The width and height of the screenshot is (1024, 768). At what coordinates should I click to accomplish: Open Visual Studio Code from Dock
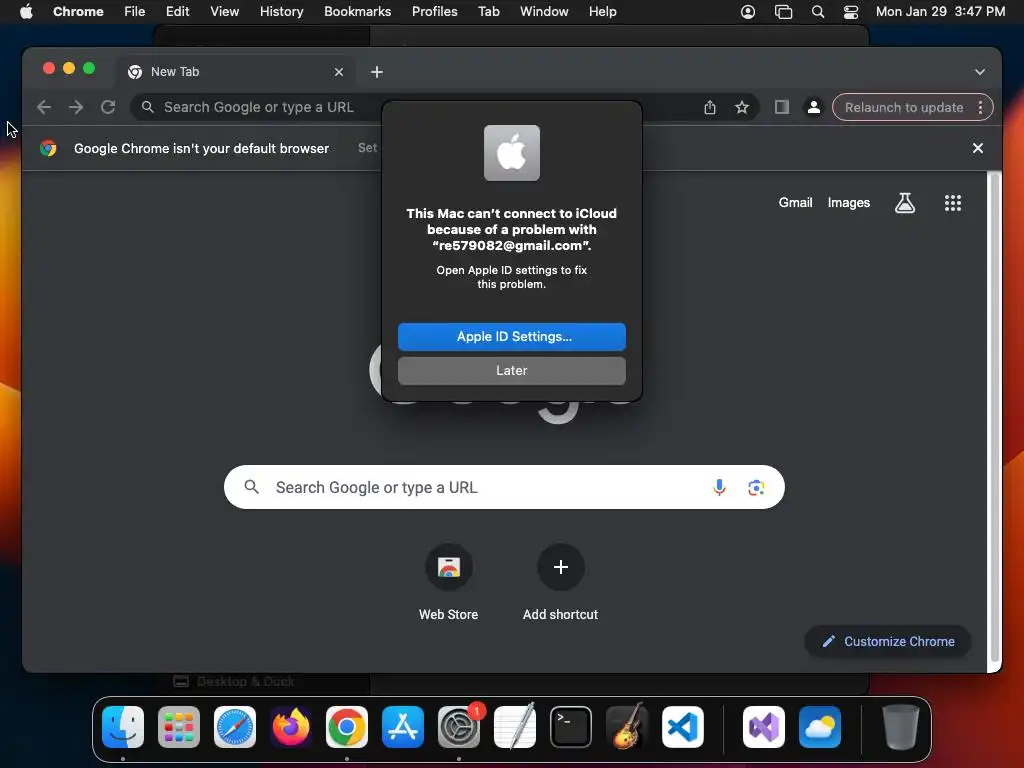[683, 727]
